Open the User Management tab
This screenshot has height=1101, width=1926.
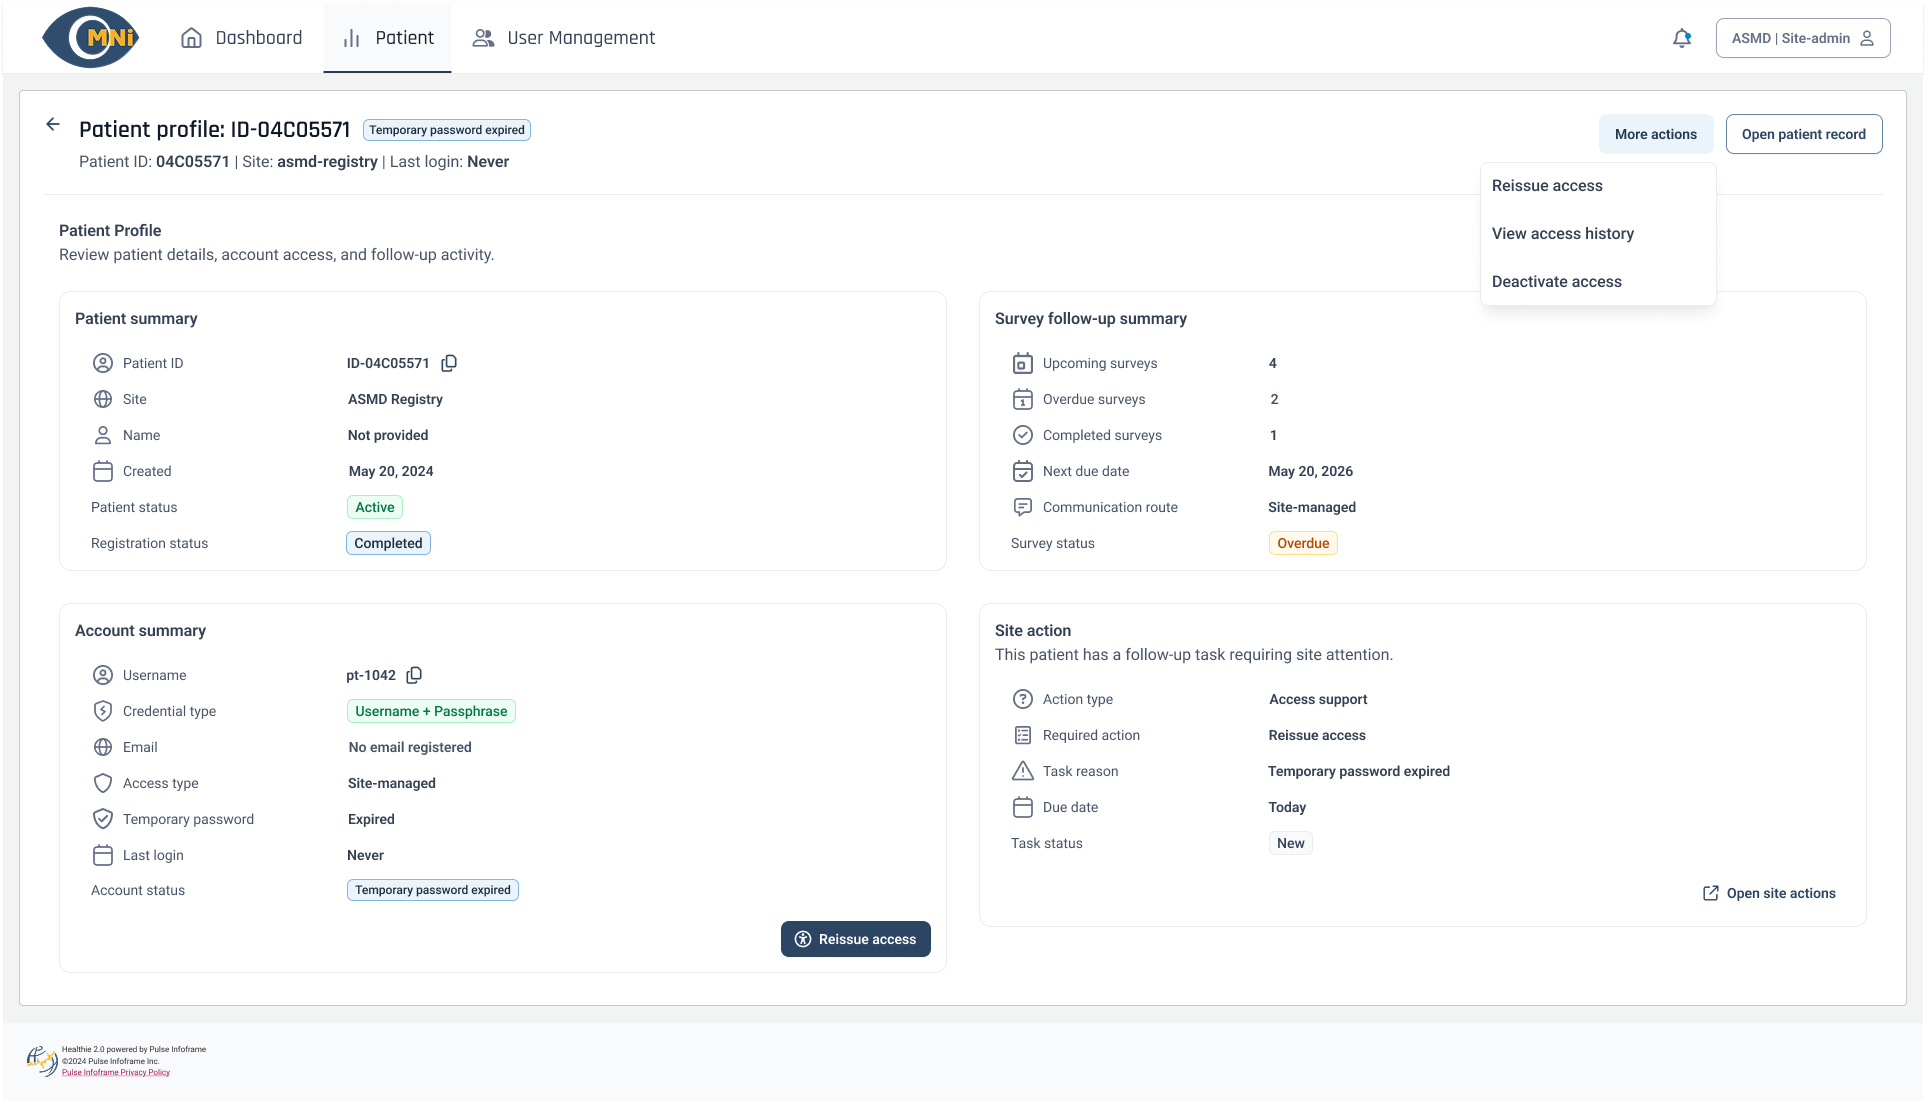[563, 38]
